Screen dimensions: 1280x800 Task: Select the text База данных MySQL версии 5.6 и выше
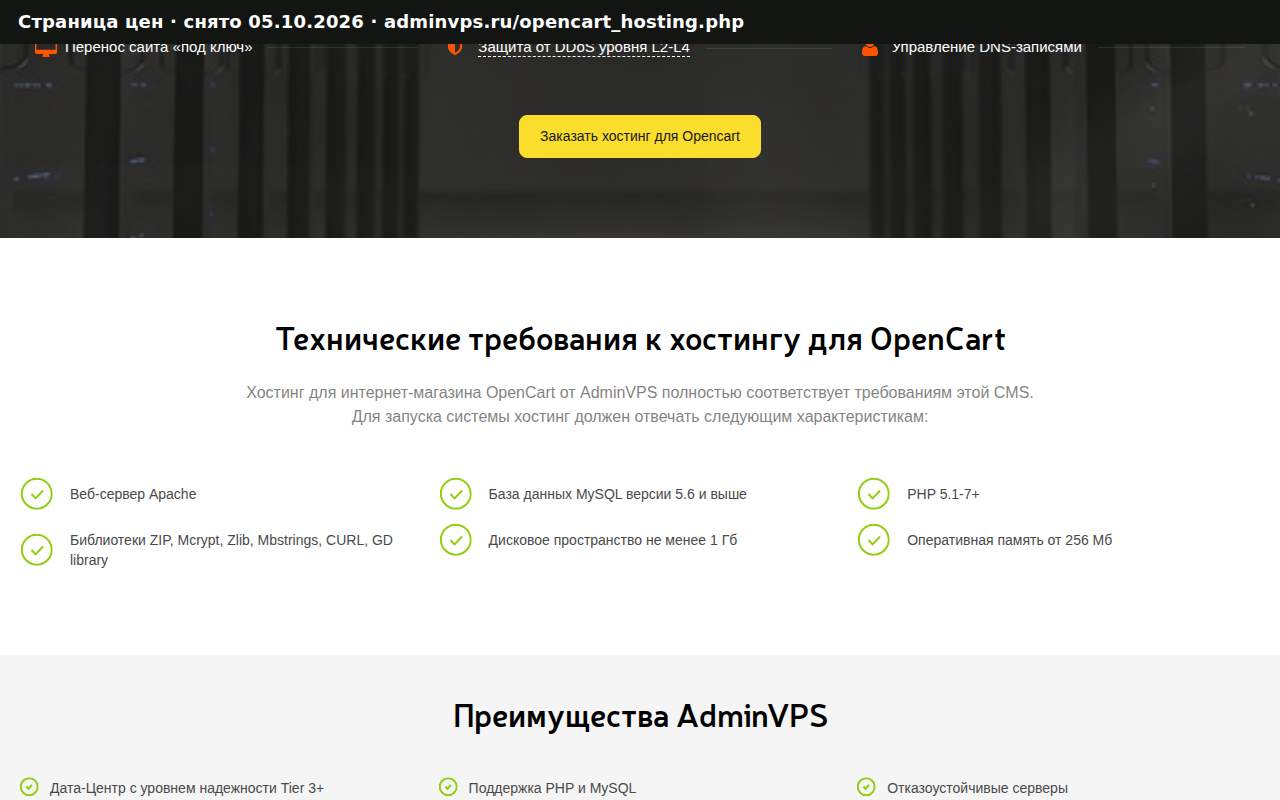coord(618,494)
